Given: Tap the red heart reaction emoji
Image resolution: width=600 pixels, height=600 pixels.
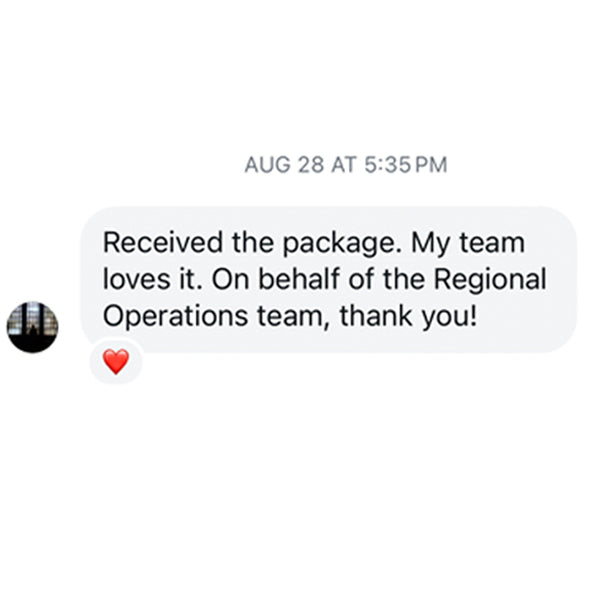Looking at the screenshot, I should (x=116, y=362).
